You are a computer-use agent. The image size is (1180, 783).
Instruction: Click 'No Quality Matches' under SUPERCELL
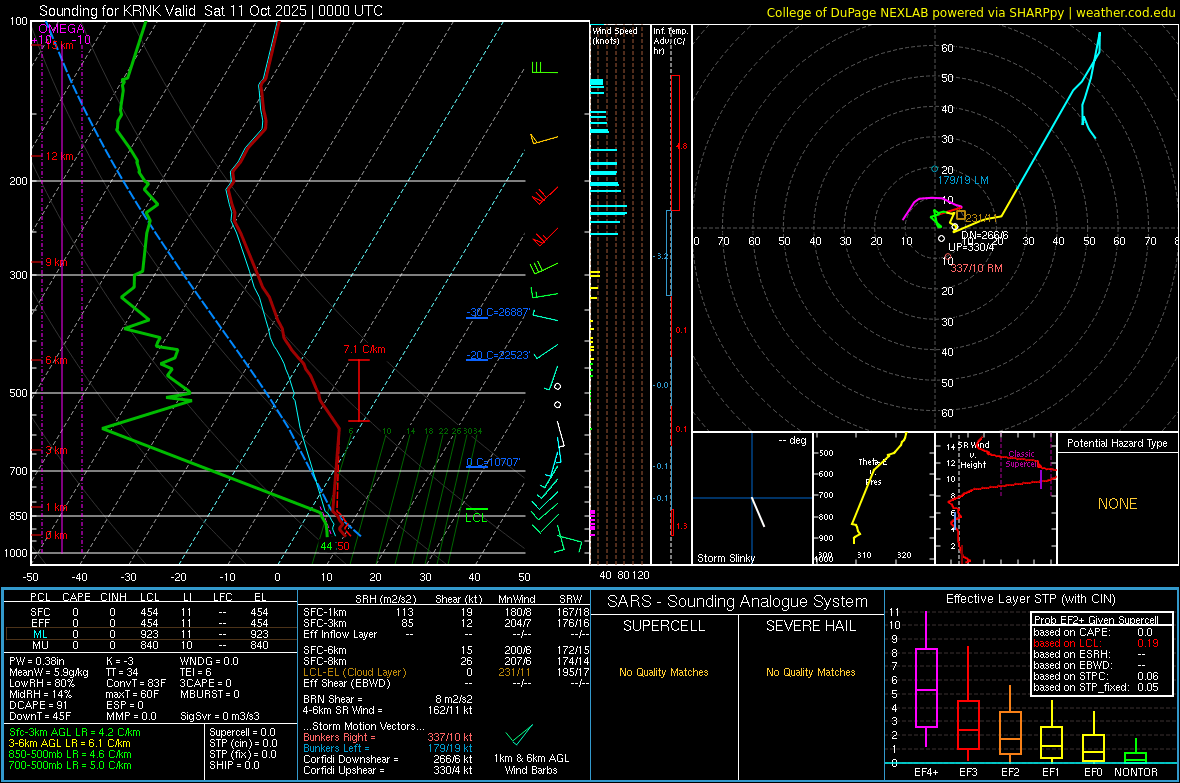pos(664,672)
